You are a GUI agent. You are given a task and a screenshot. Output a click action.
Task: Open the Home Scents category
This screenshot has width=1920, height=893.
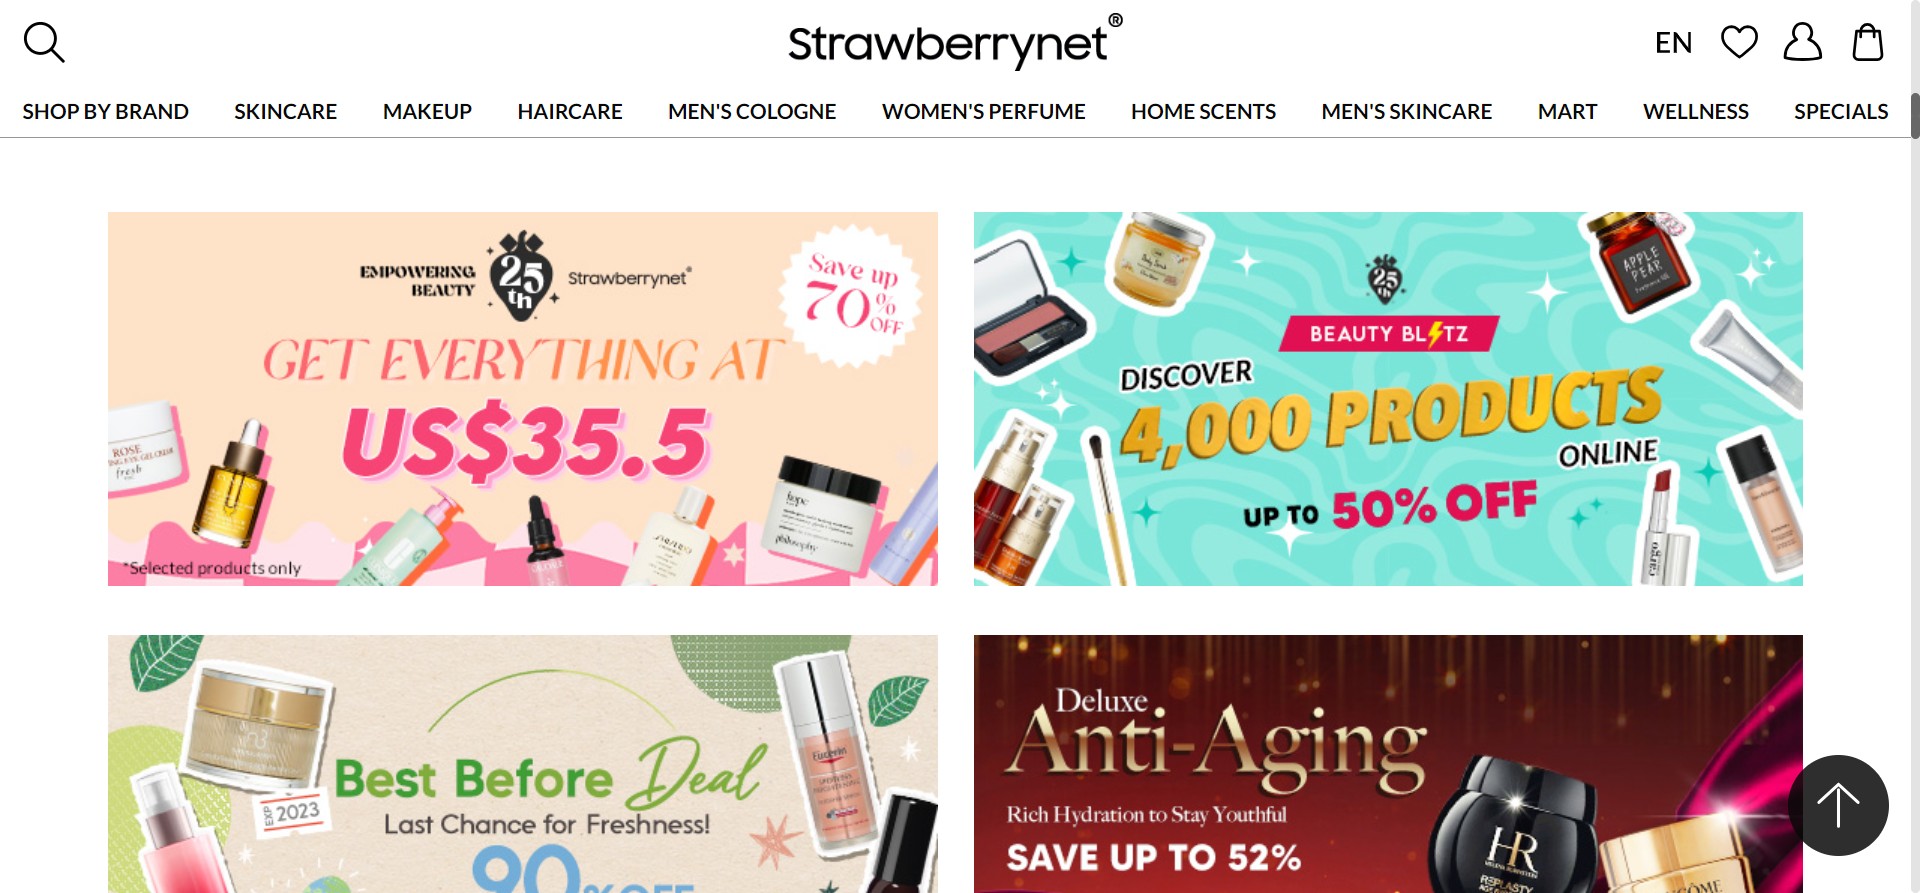click(1203, 111)
